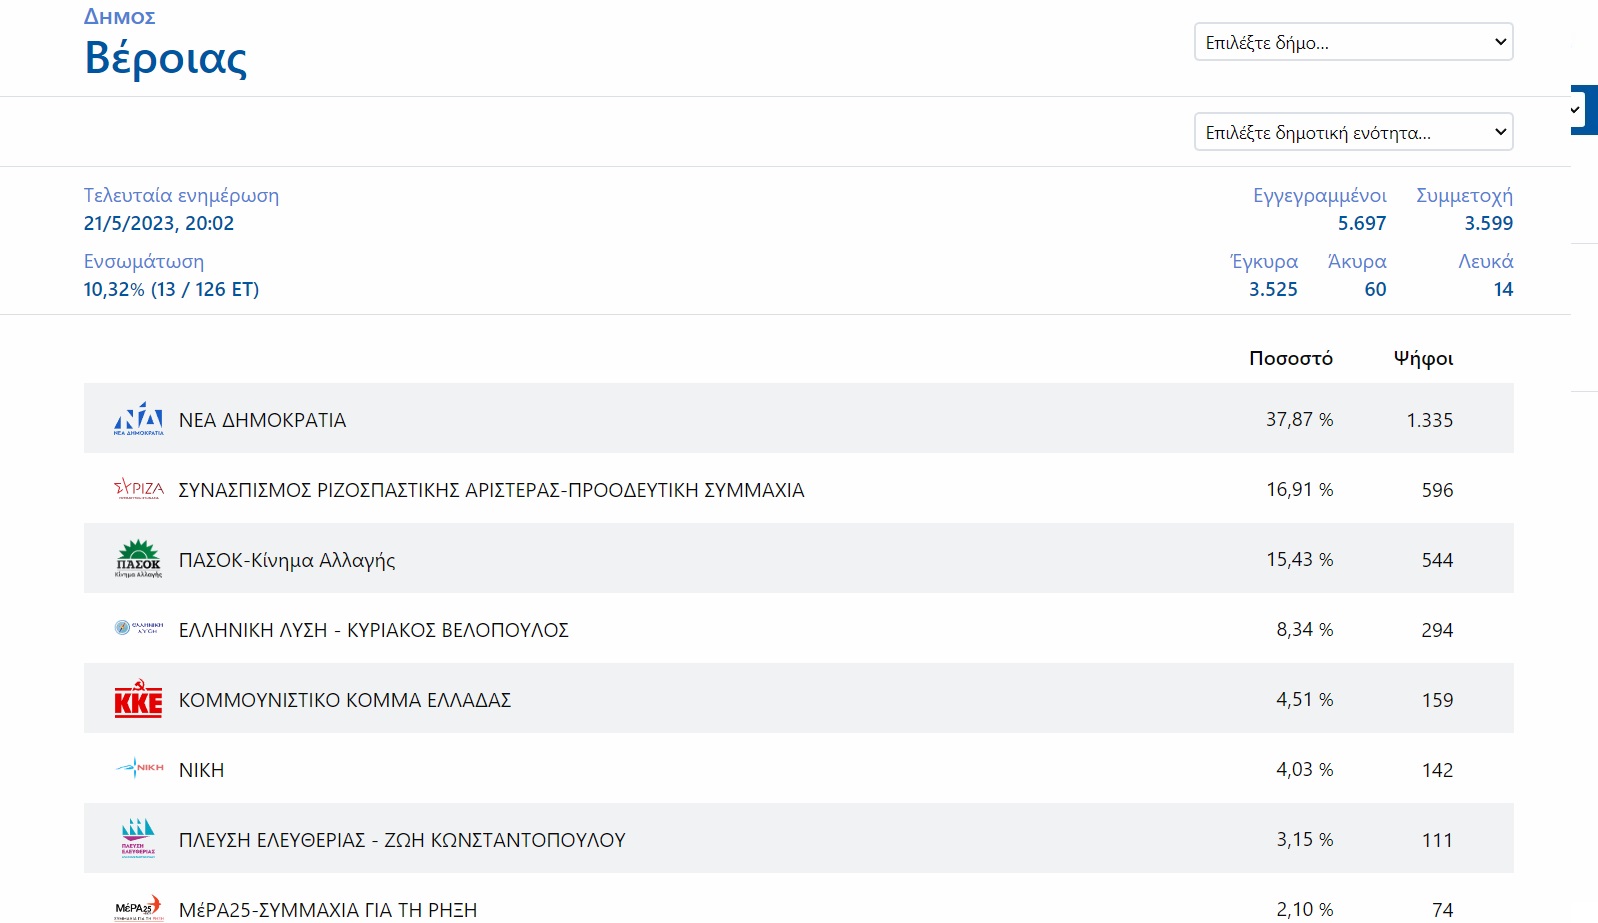Click the PASOK green sun logo
The image size is (1598, 923).
[x=138, y=559]
